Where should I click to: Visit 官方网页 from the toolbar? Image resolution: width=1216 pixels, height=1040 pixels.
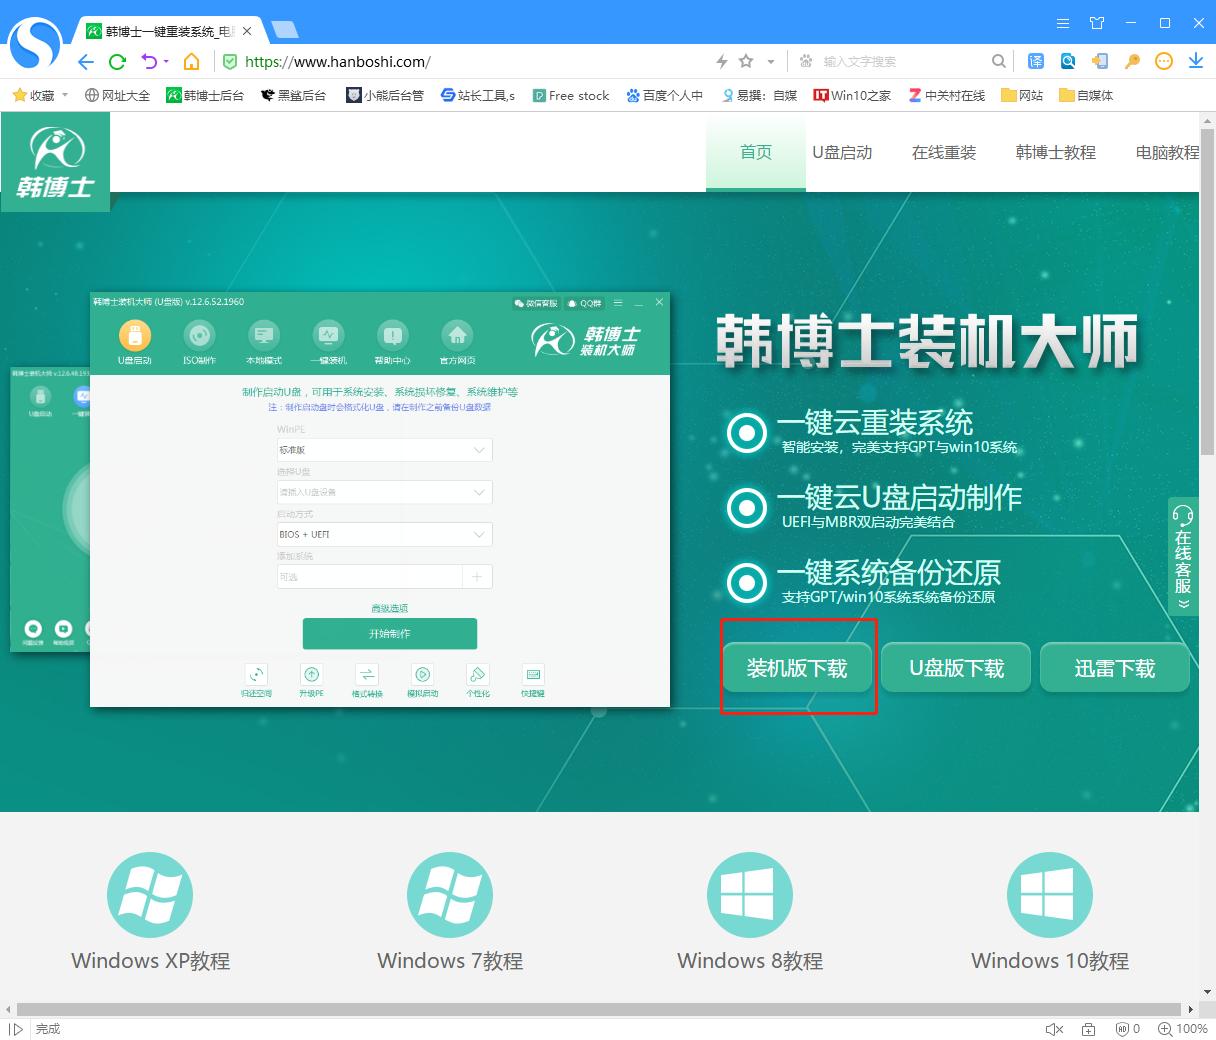tap(457, 338)
